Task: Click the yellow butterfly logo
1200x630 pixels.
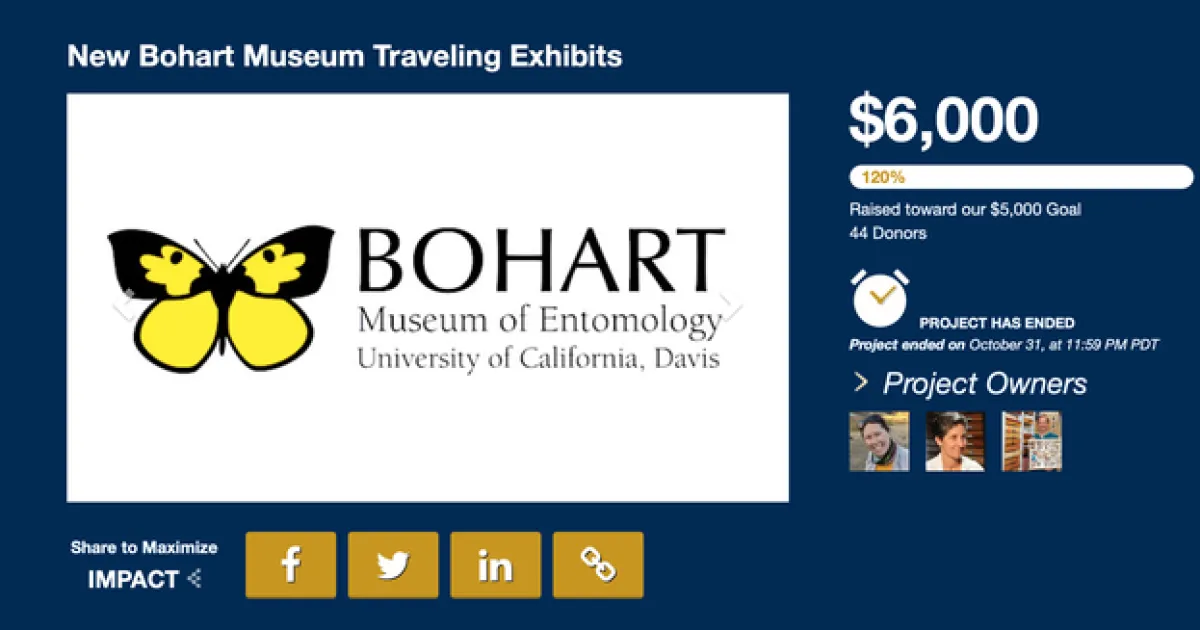Action: click(222, 299)
